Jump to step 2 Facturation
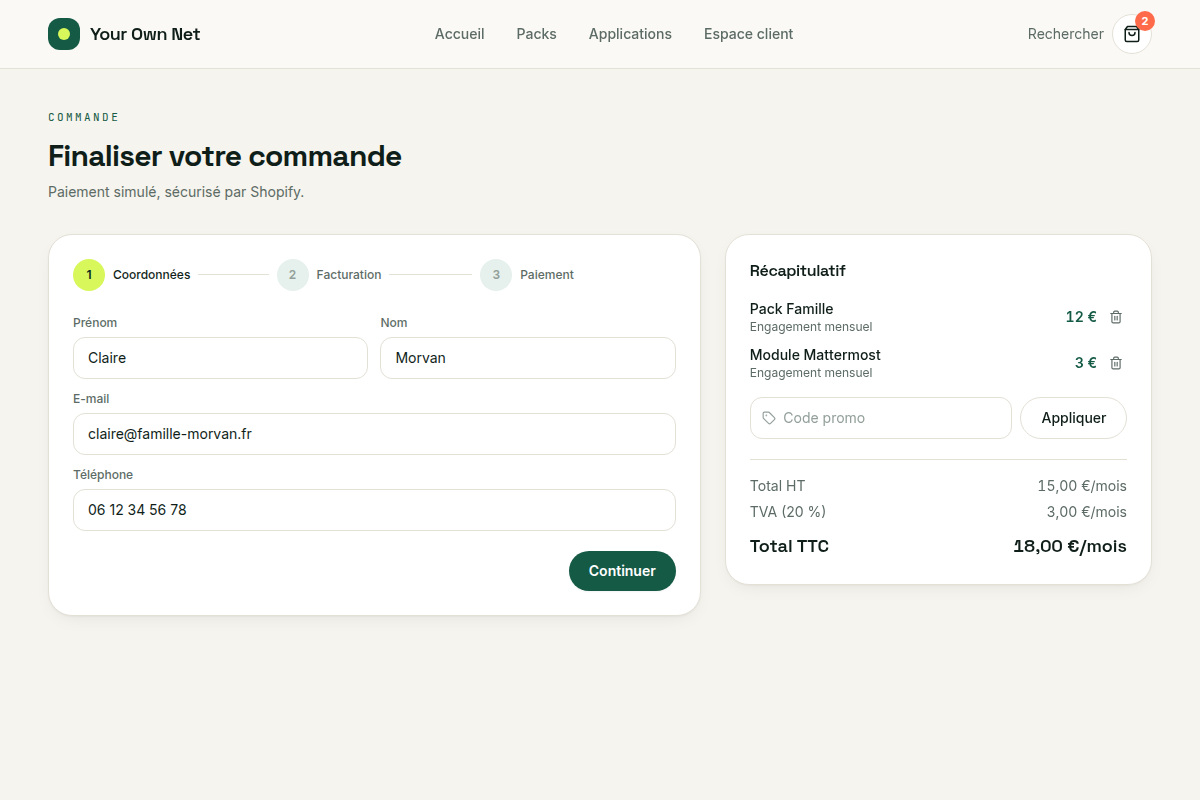This screenshot has height=800, width=1200. (x=329, y=275)
